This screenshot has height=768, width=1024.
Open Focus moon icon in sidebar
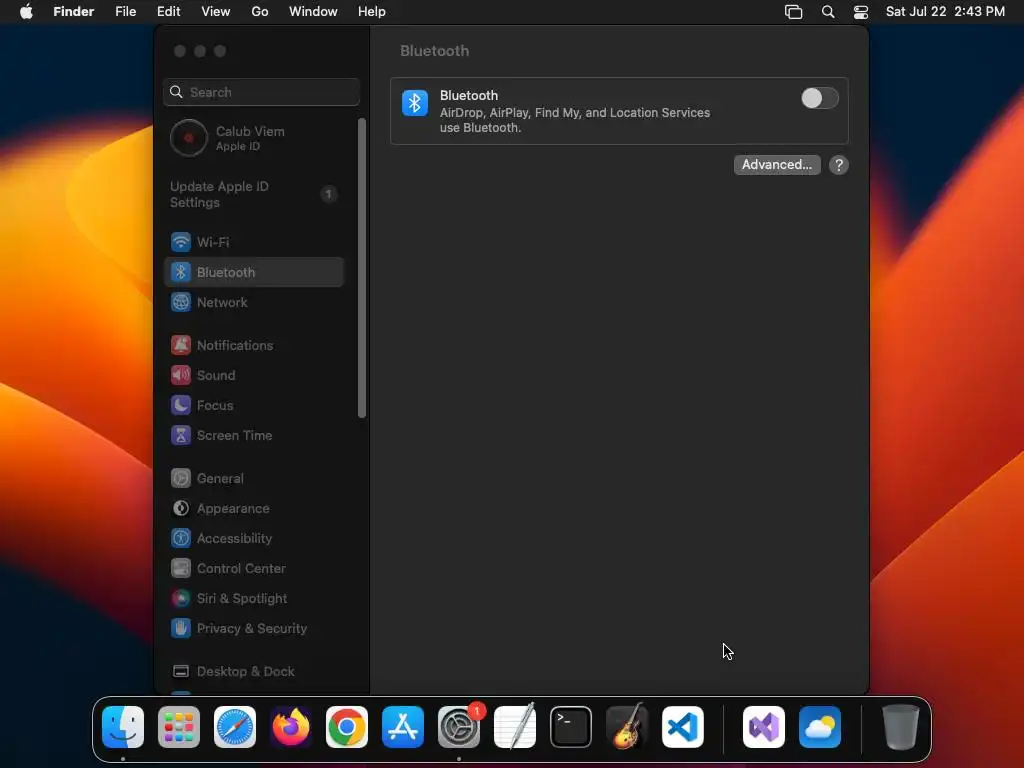pyautogui.click(x=181, y=406)
